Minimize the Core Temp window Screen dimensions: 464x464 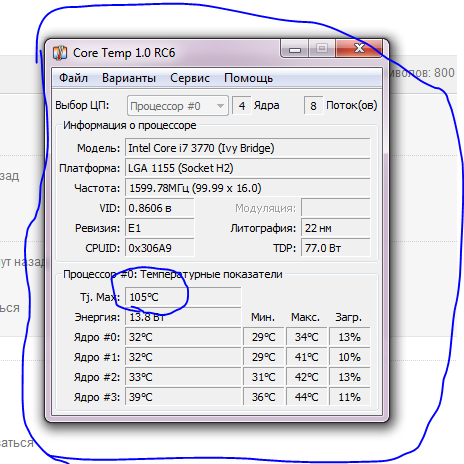(295, 49)
